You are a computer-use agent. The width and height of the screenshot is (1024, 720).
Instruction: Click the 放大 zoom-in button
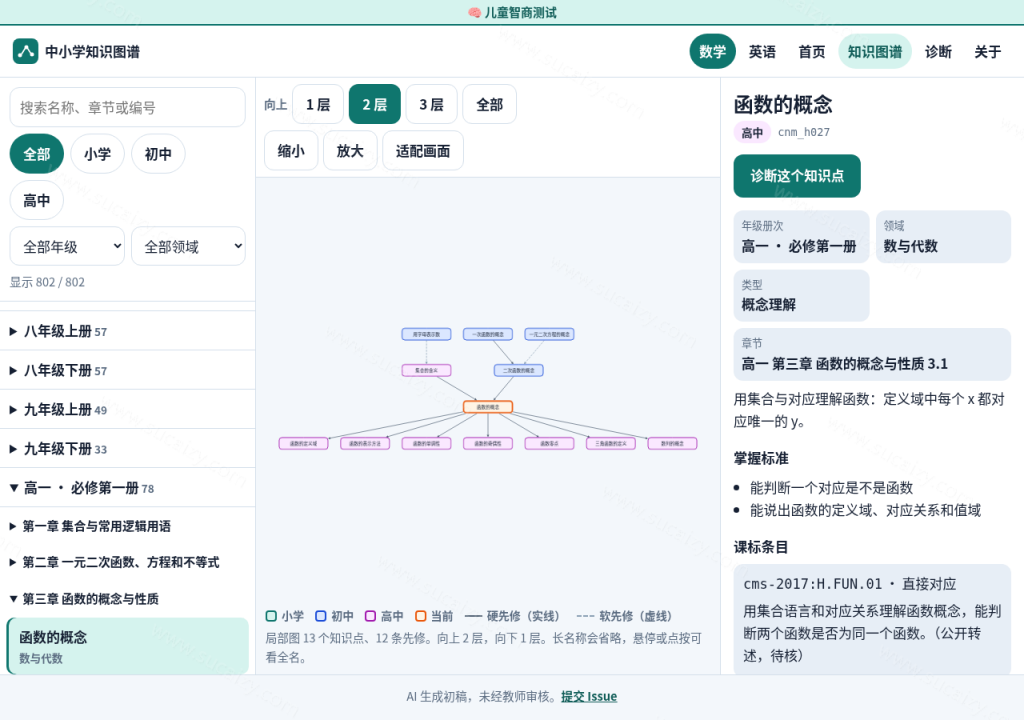[x=350, y=151]
